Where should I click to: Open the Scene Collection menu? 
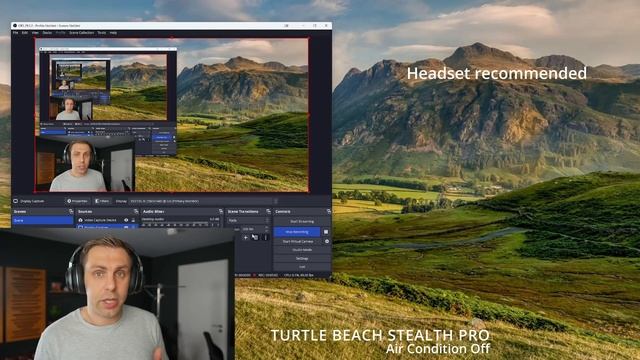82,33
